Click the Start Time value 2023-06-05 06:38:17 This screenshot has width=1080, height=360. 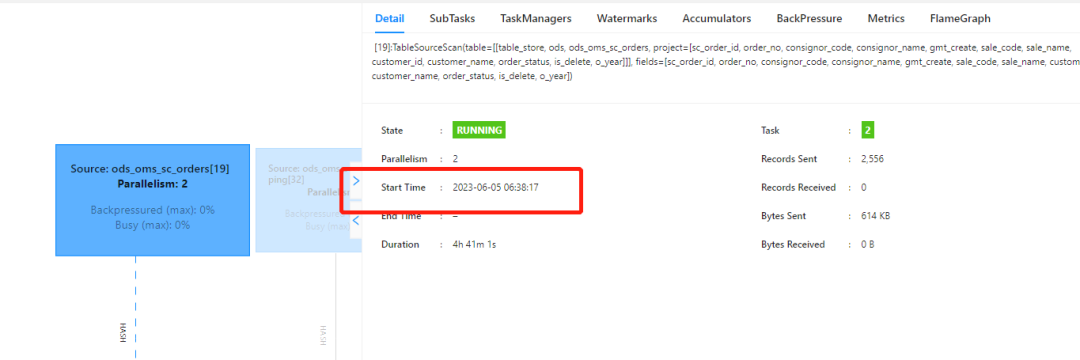[x=495, y=187]
